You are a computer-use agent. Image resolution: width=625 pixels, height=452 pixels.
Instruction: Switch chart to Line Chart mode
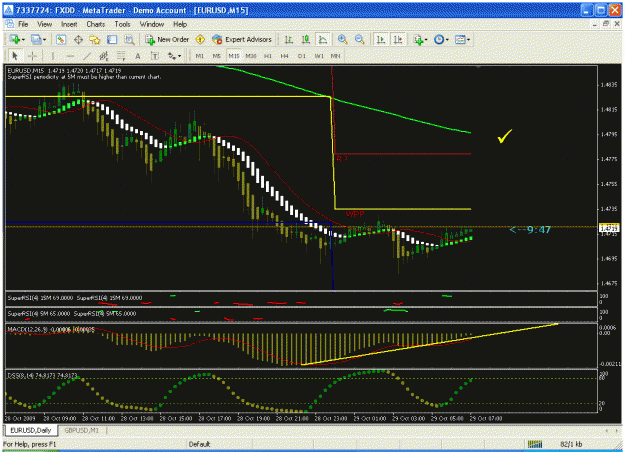click(x=322, y=39)
